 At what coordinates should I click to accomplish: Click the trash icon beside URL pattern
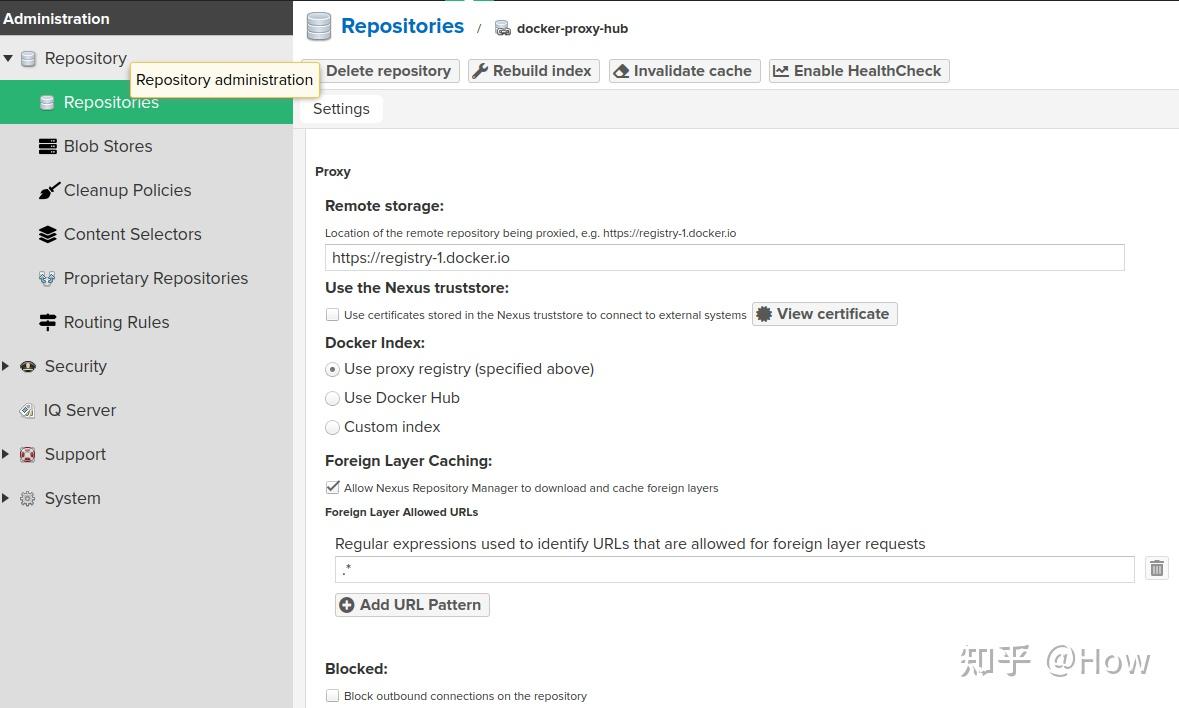tap(1156, 569)
